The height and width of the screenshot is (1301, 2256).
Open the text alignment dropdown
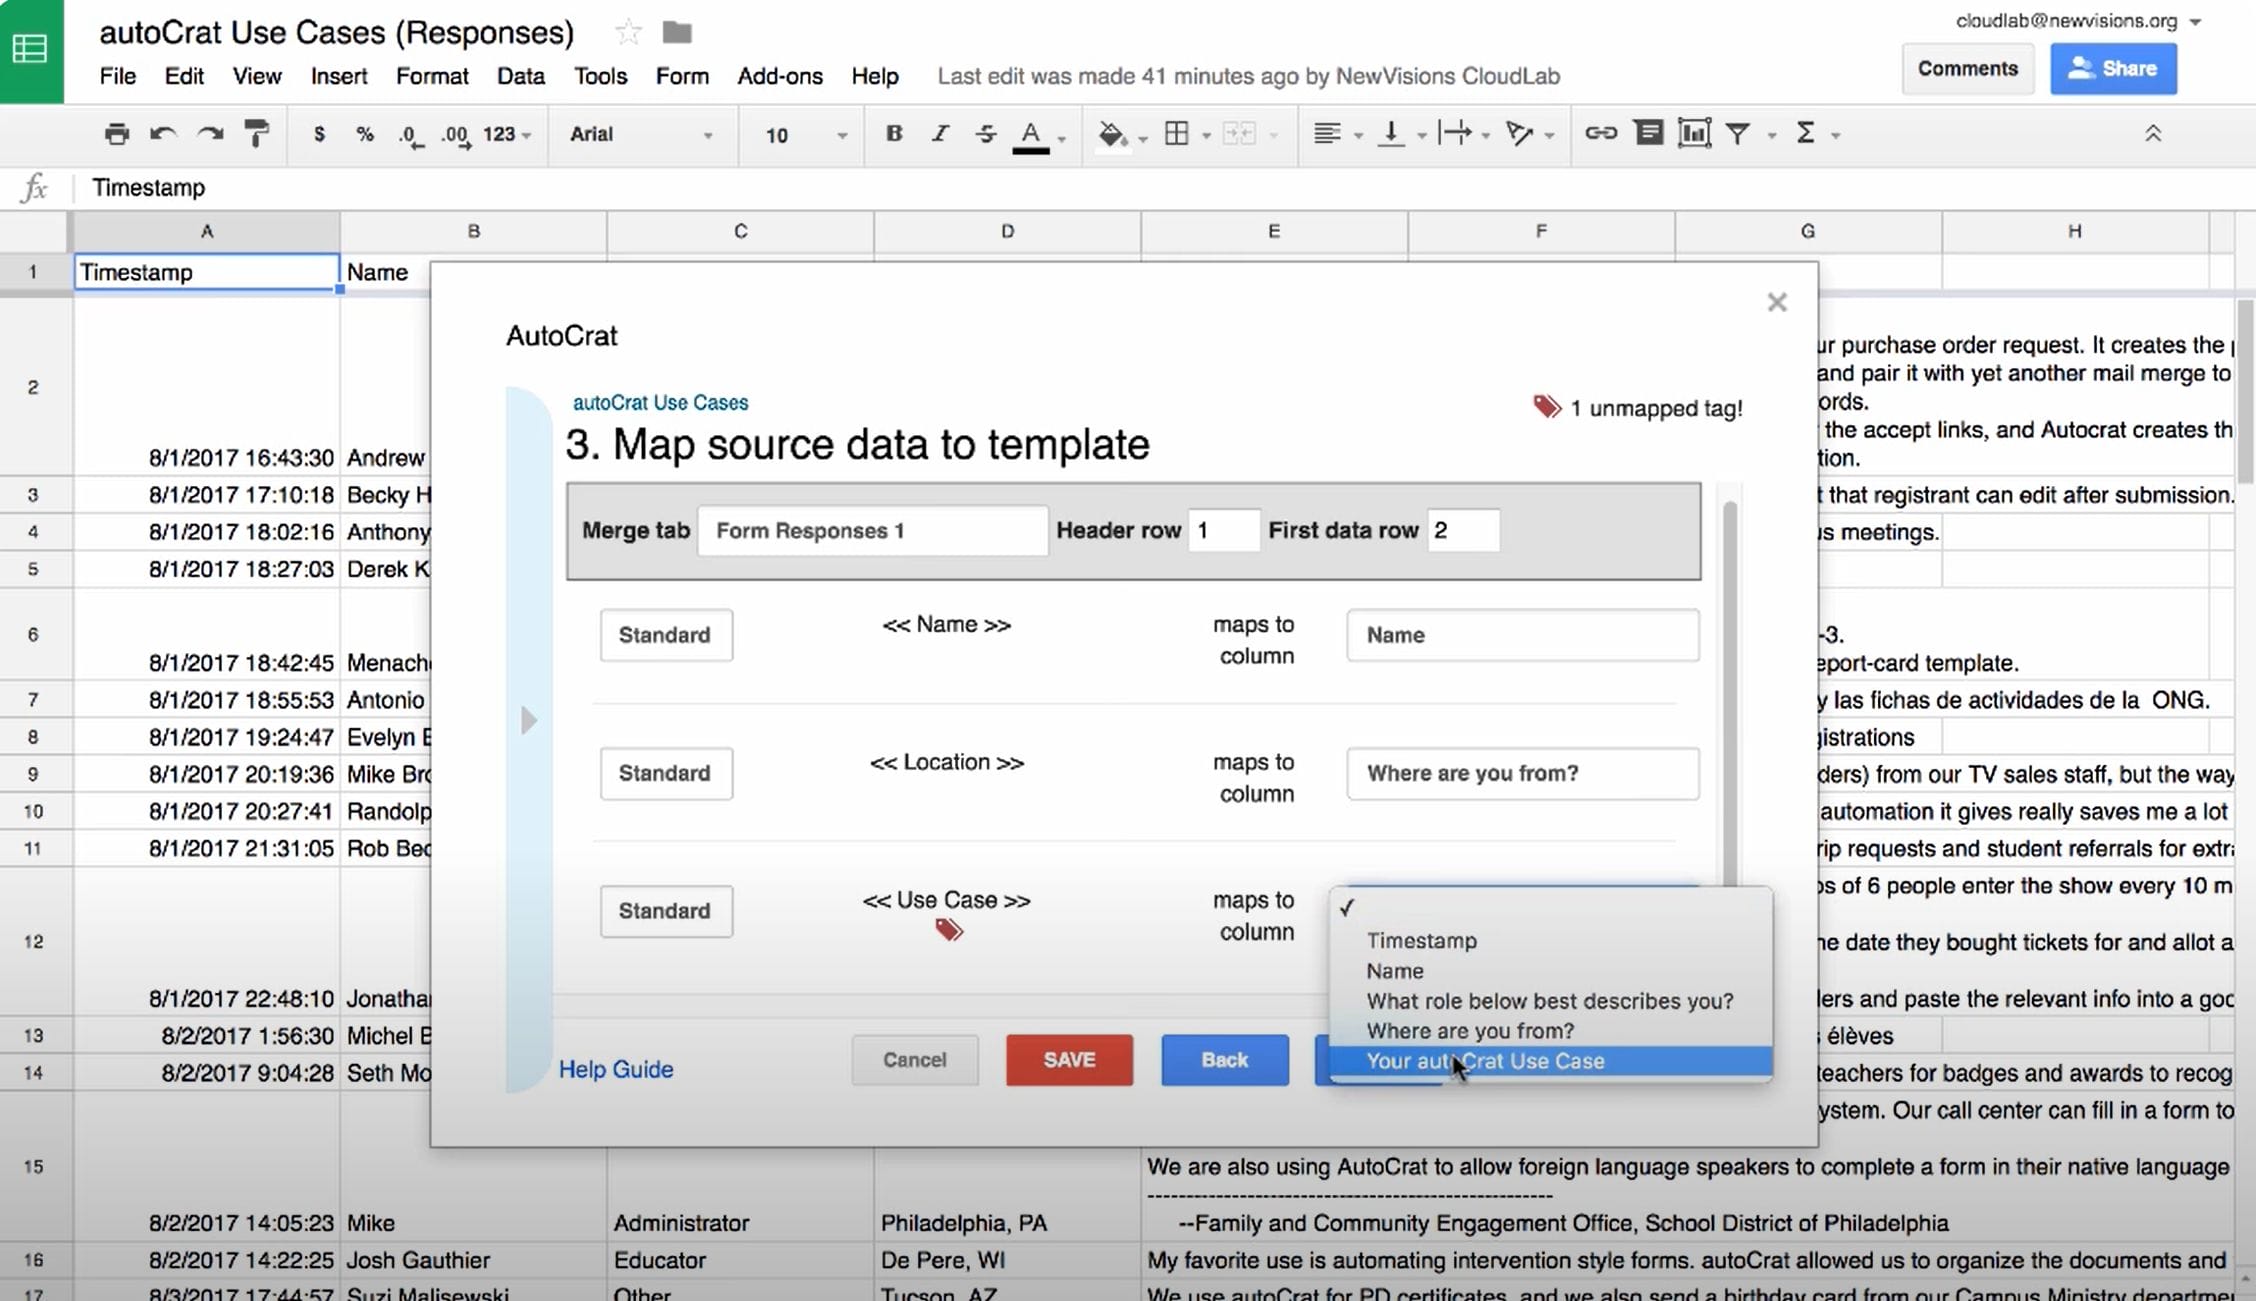[1335, 133]
